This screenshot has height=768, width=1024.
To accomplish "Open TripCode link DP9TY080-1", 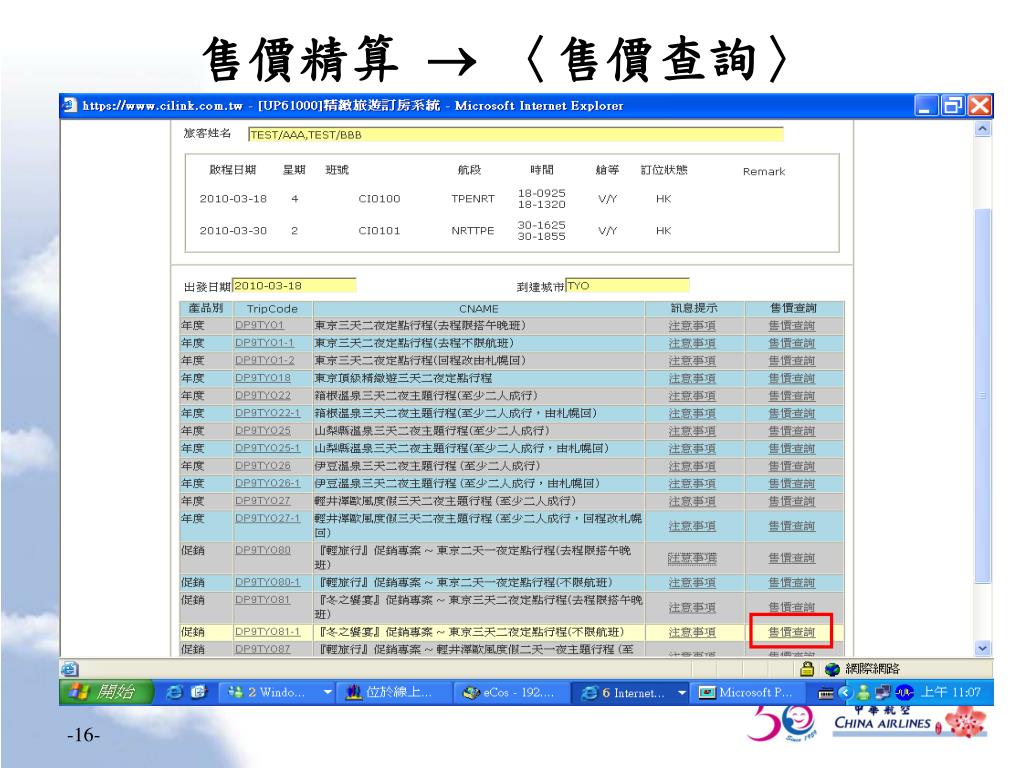I will pyautogui.click(x=268, y=583).
